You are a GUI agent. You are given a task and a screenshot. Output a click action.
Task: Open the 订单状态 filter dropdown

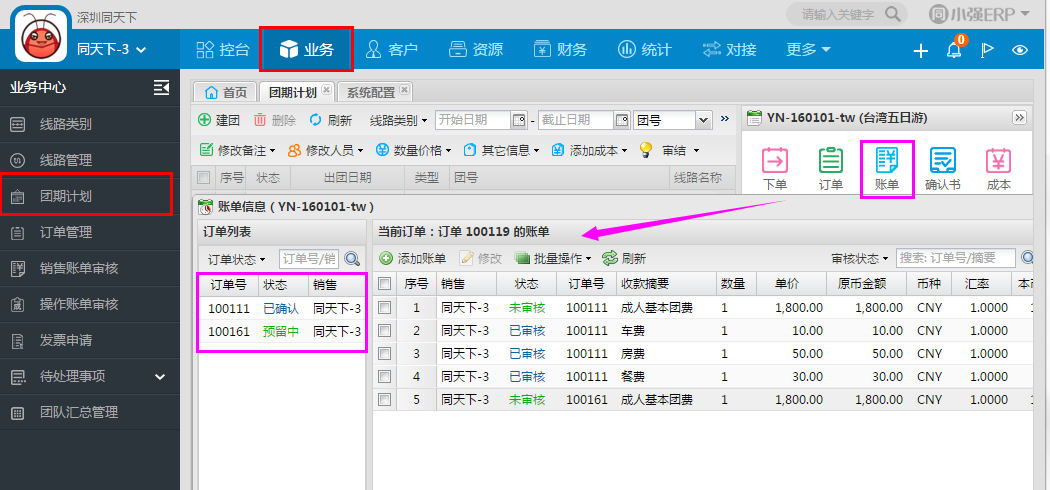[236, 259]
